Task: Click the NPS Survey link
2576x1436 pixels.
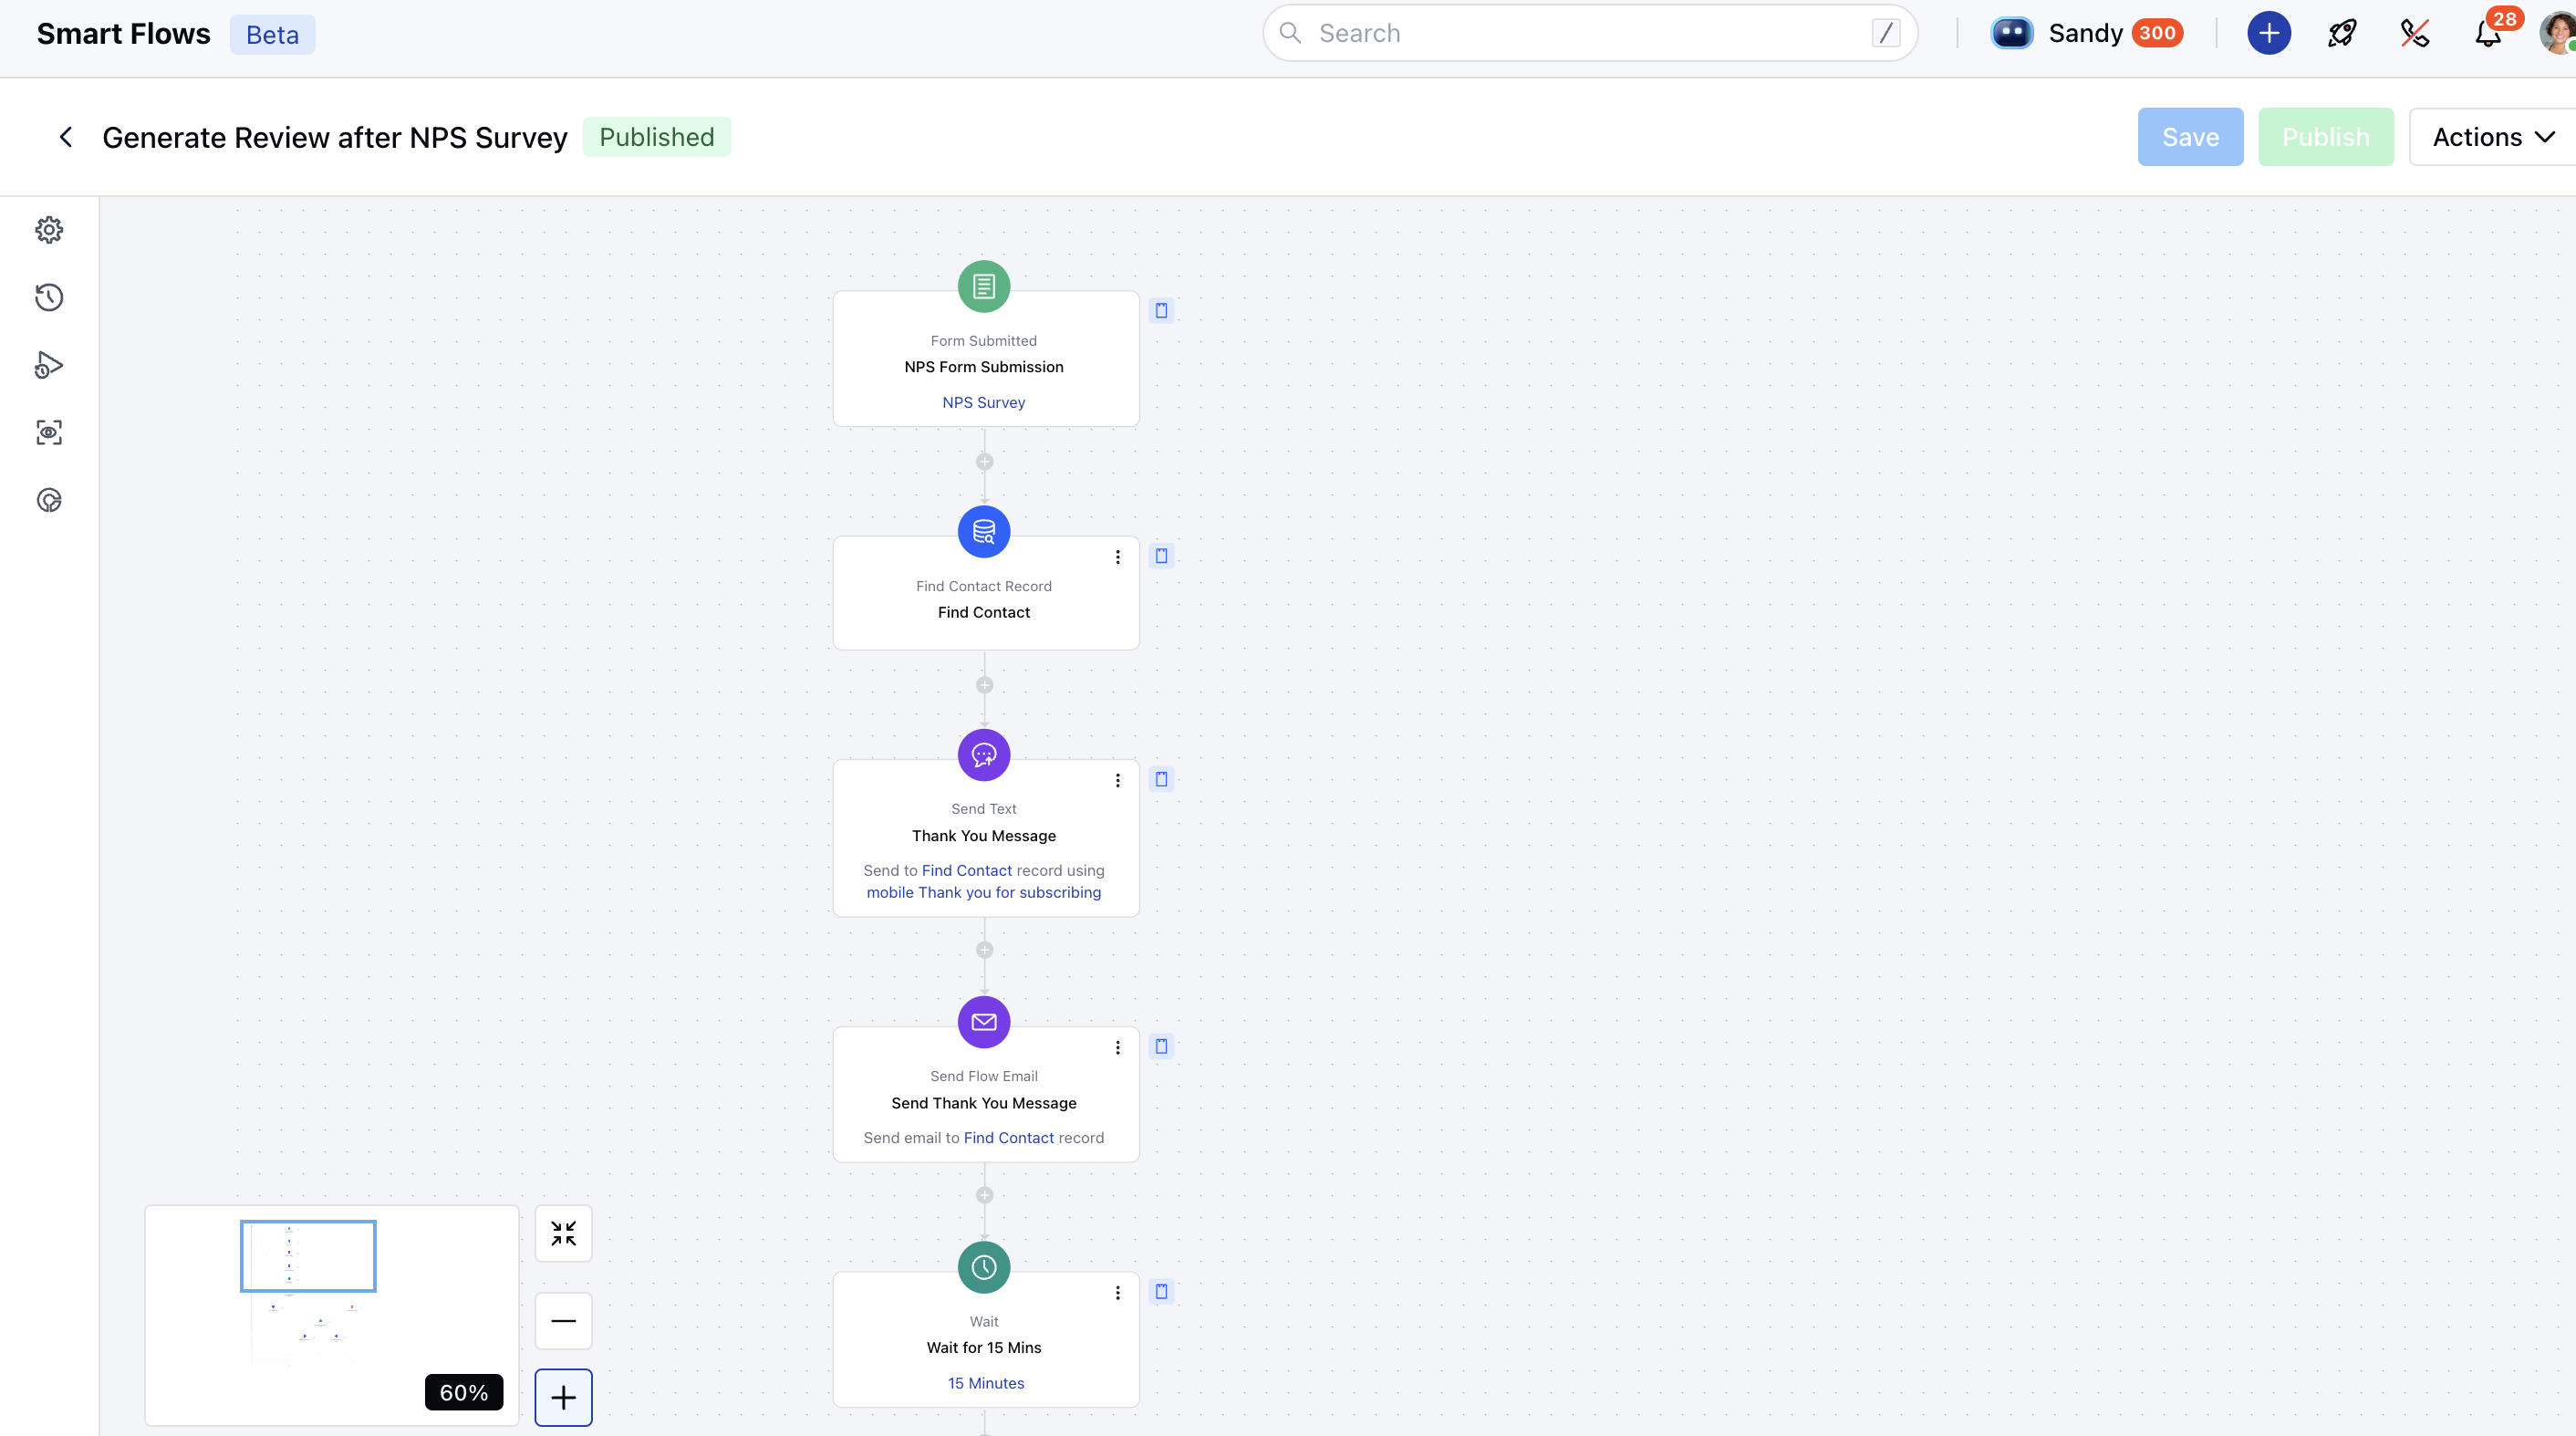Action: coord(983,402)
